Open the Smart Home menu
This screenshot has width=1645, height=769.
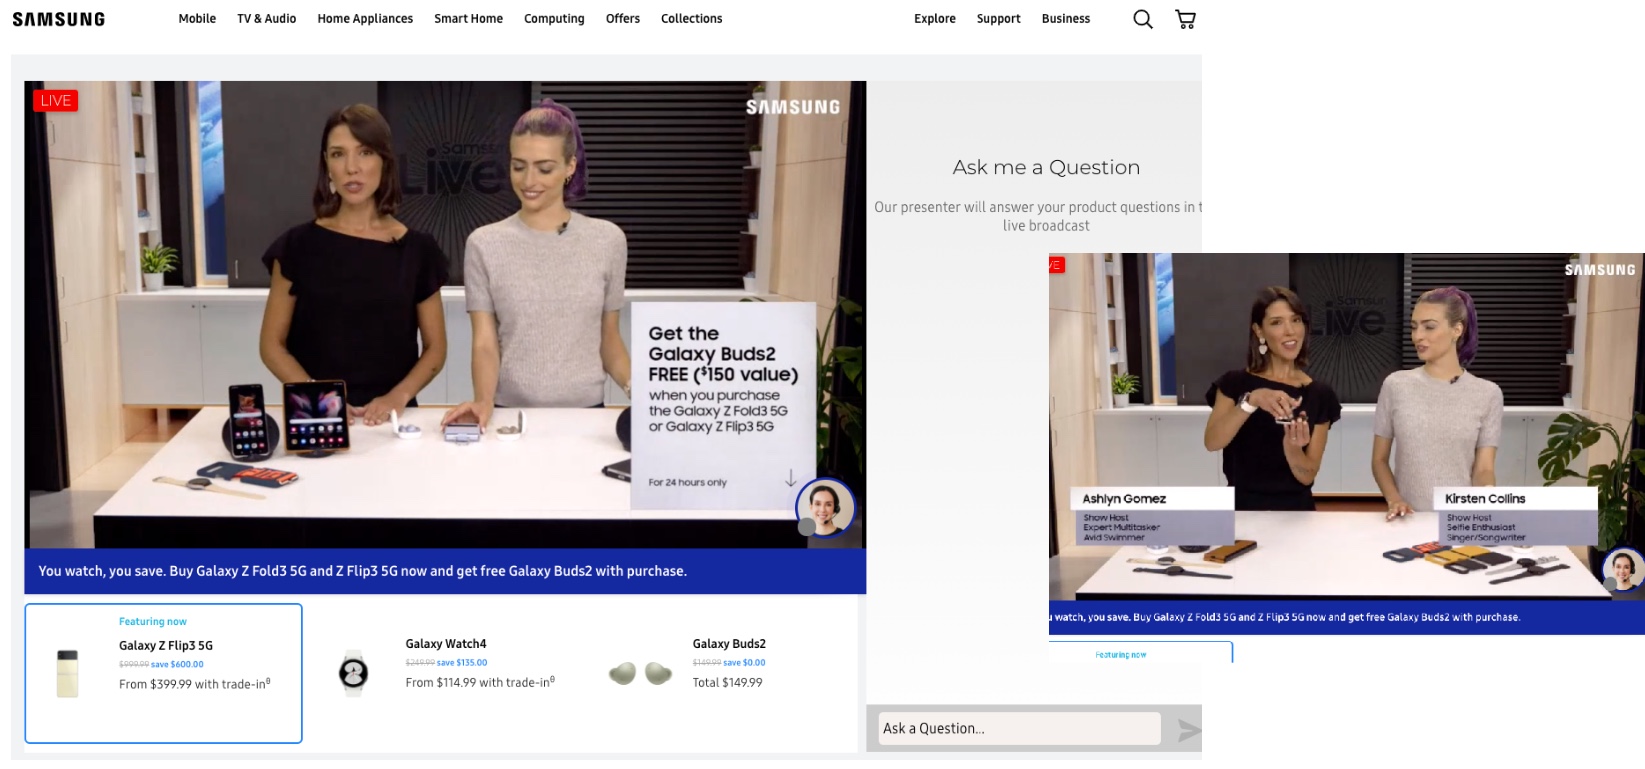pyautogui.click(x=468, y=19)
